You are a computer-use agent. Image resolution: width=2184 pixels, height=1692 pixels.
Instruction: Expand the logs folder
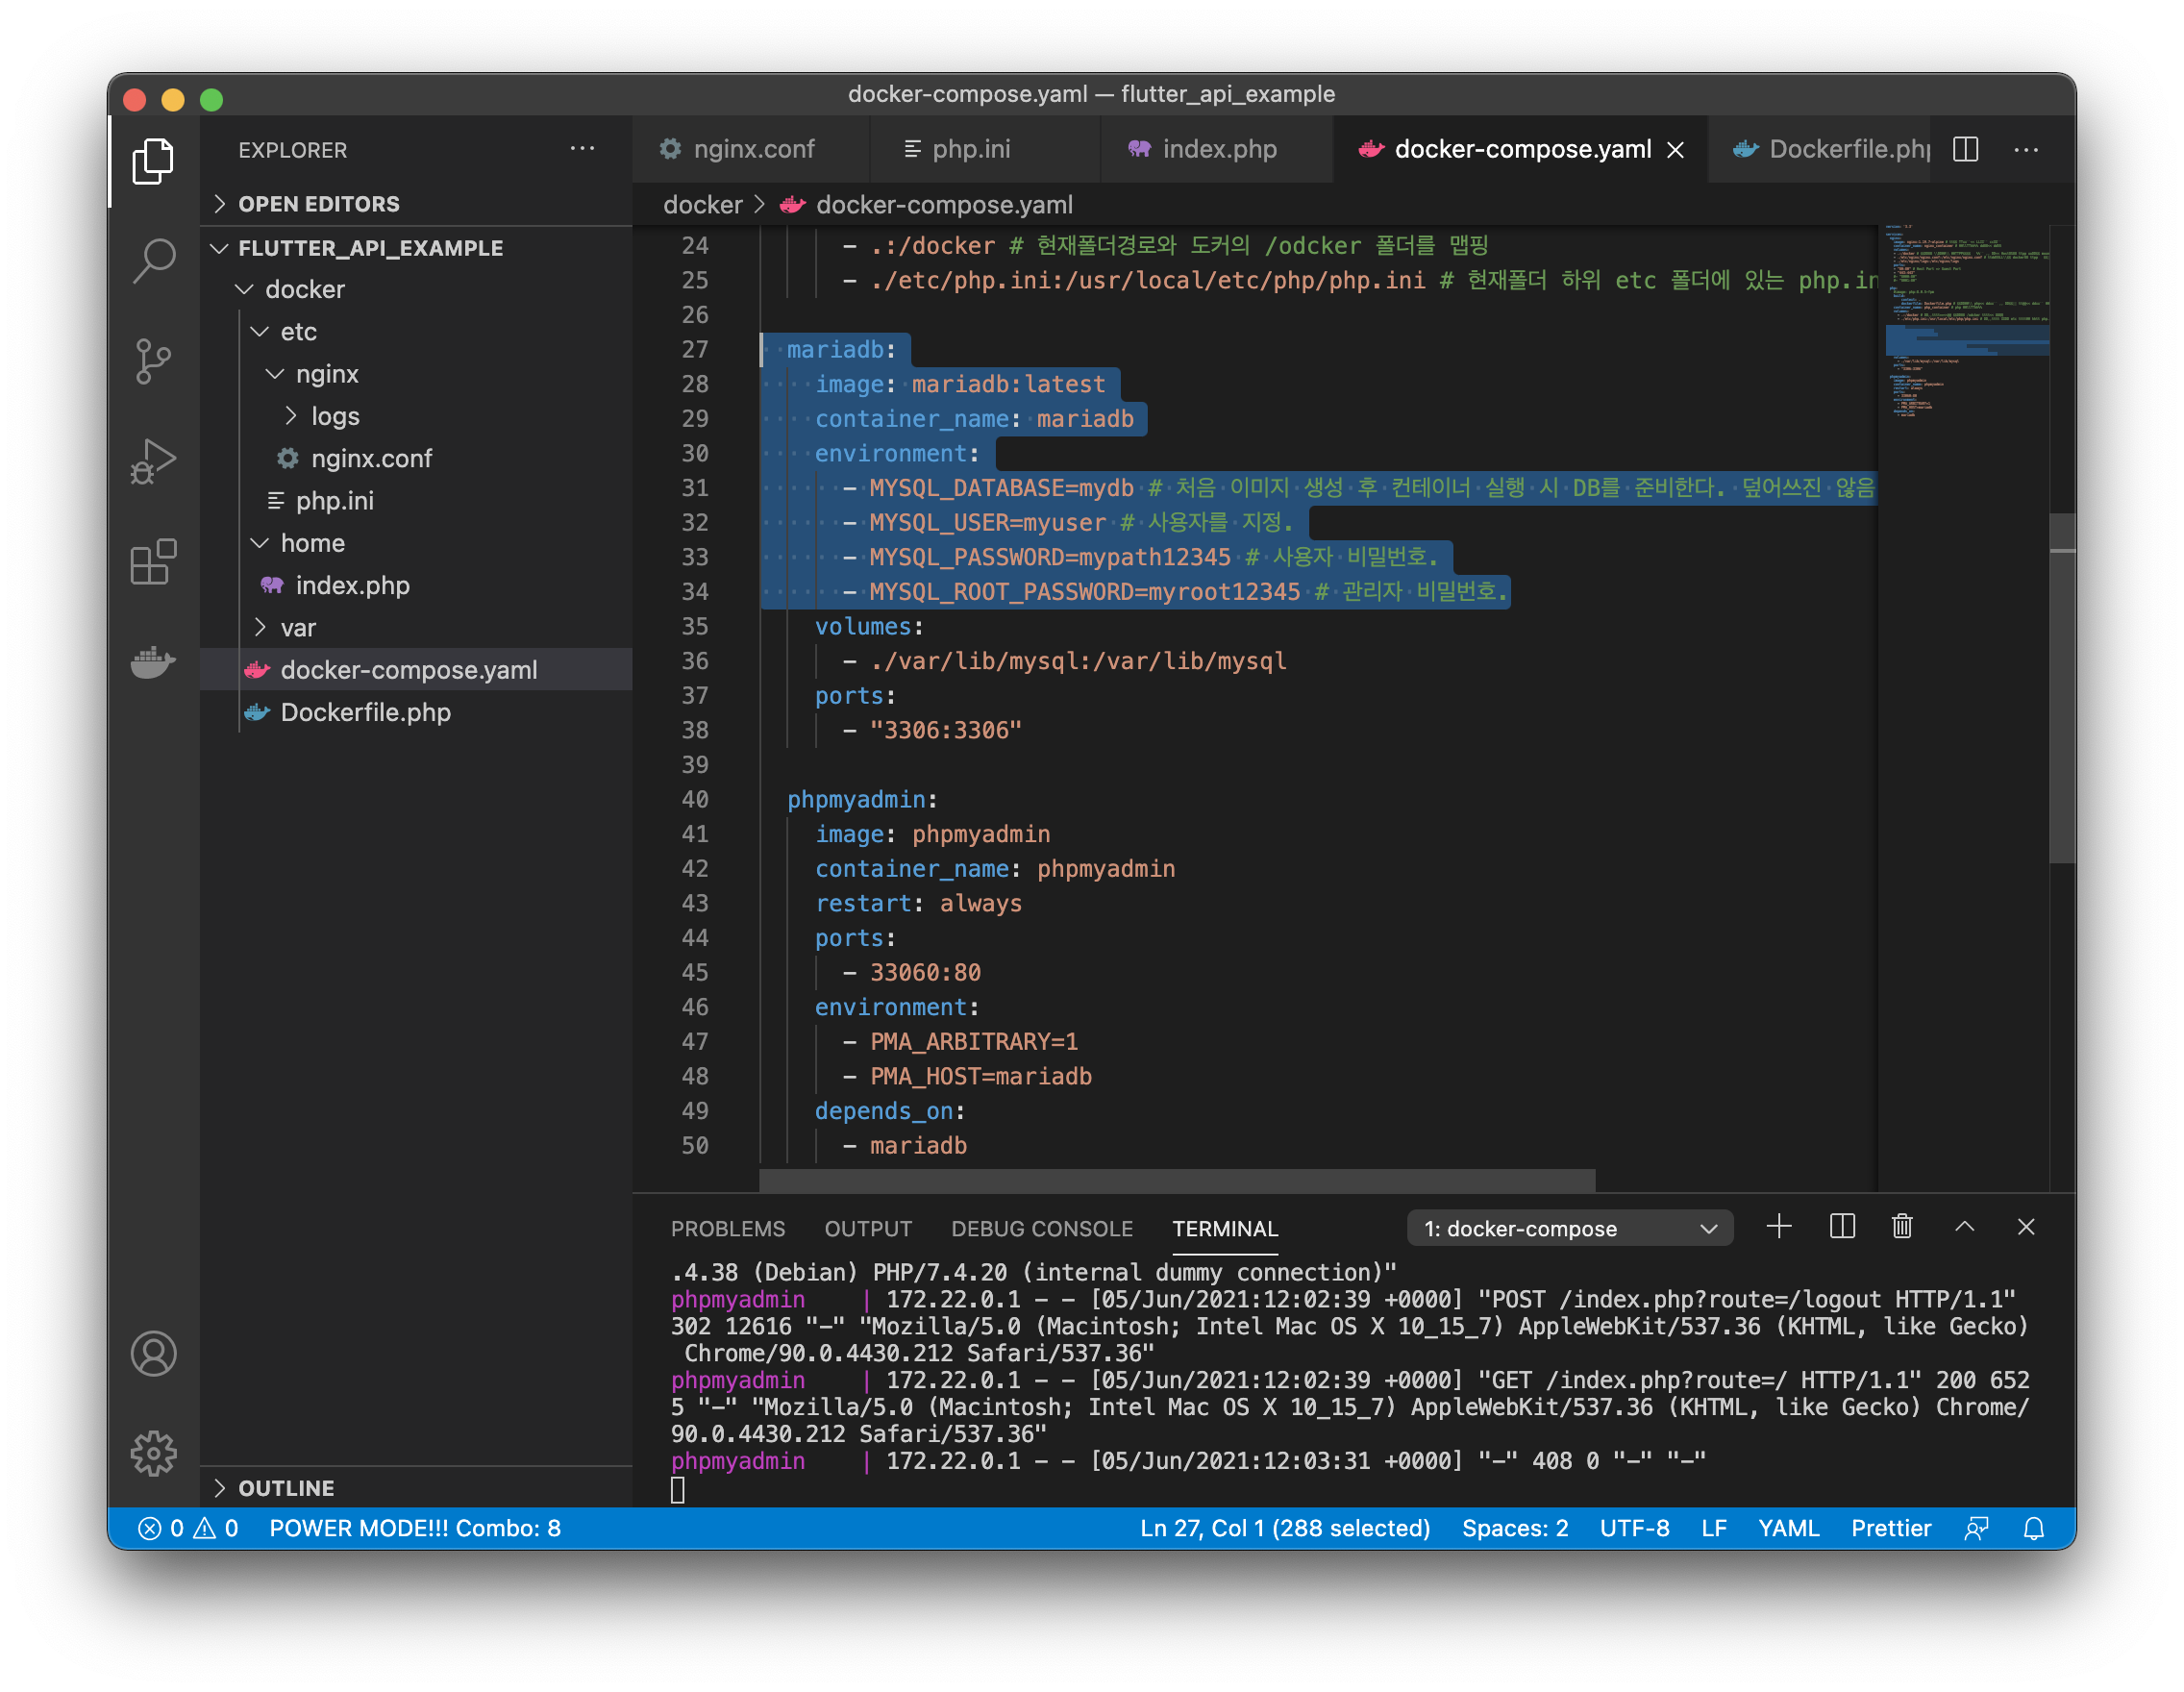click(x=334, y=416)
